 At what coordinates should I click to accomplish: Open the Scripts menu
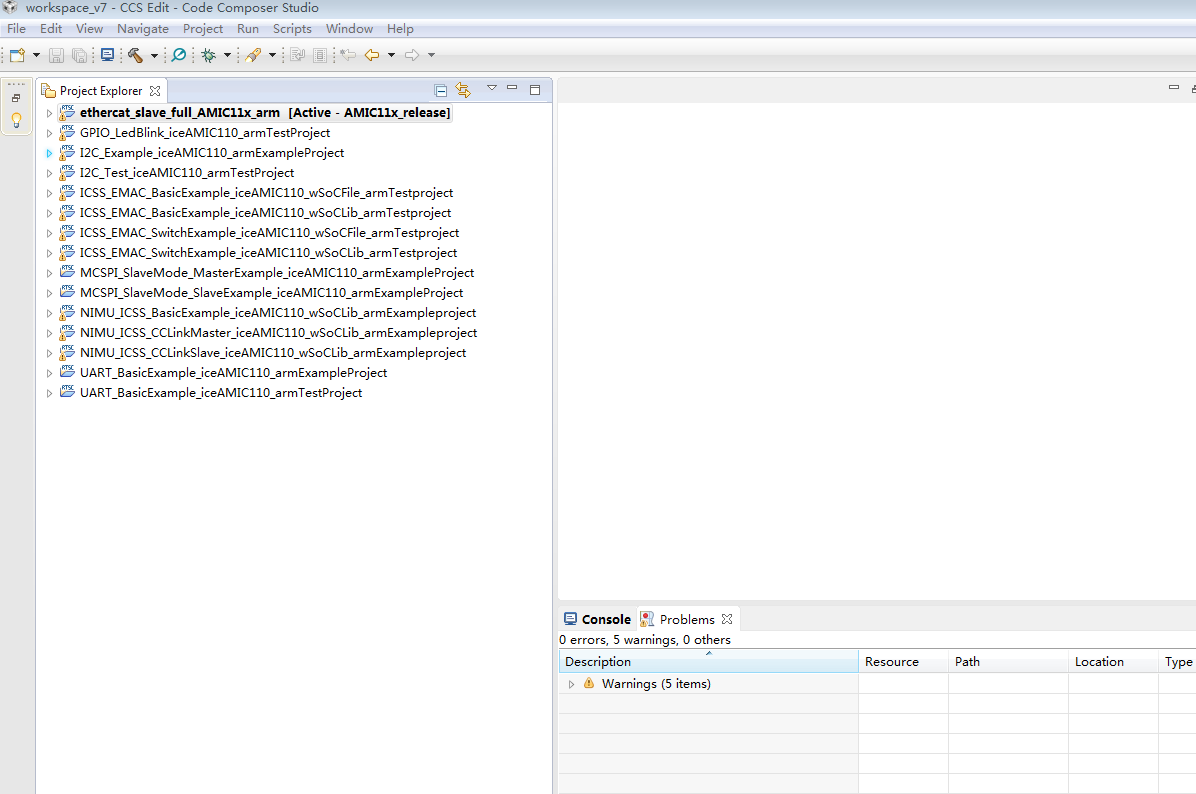[292, 29]
